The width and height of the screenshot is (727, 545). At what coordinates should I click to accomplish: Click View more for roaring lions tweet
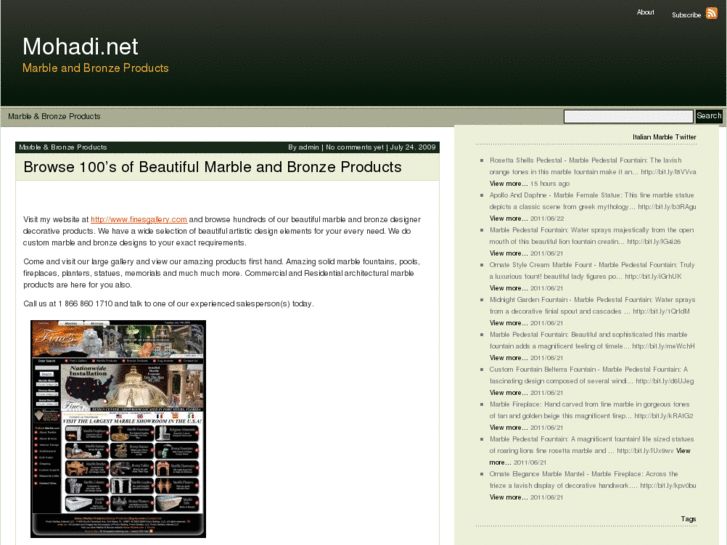click(683, 451)
